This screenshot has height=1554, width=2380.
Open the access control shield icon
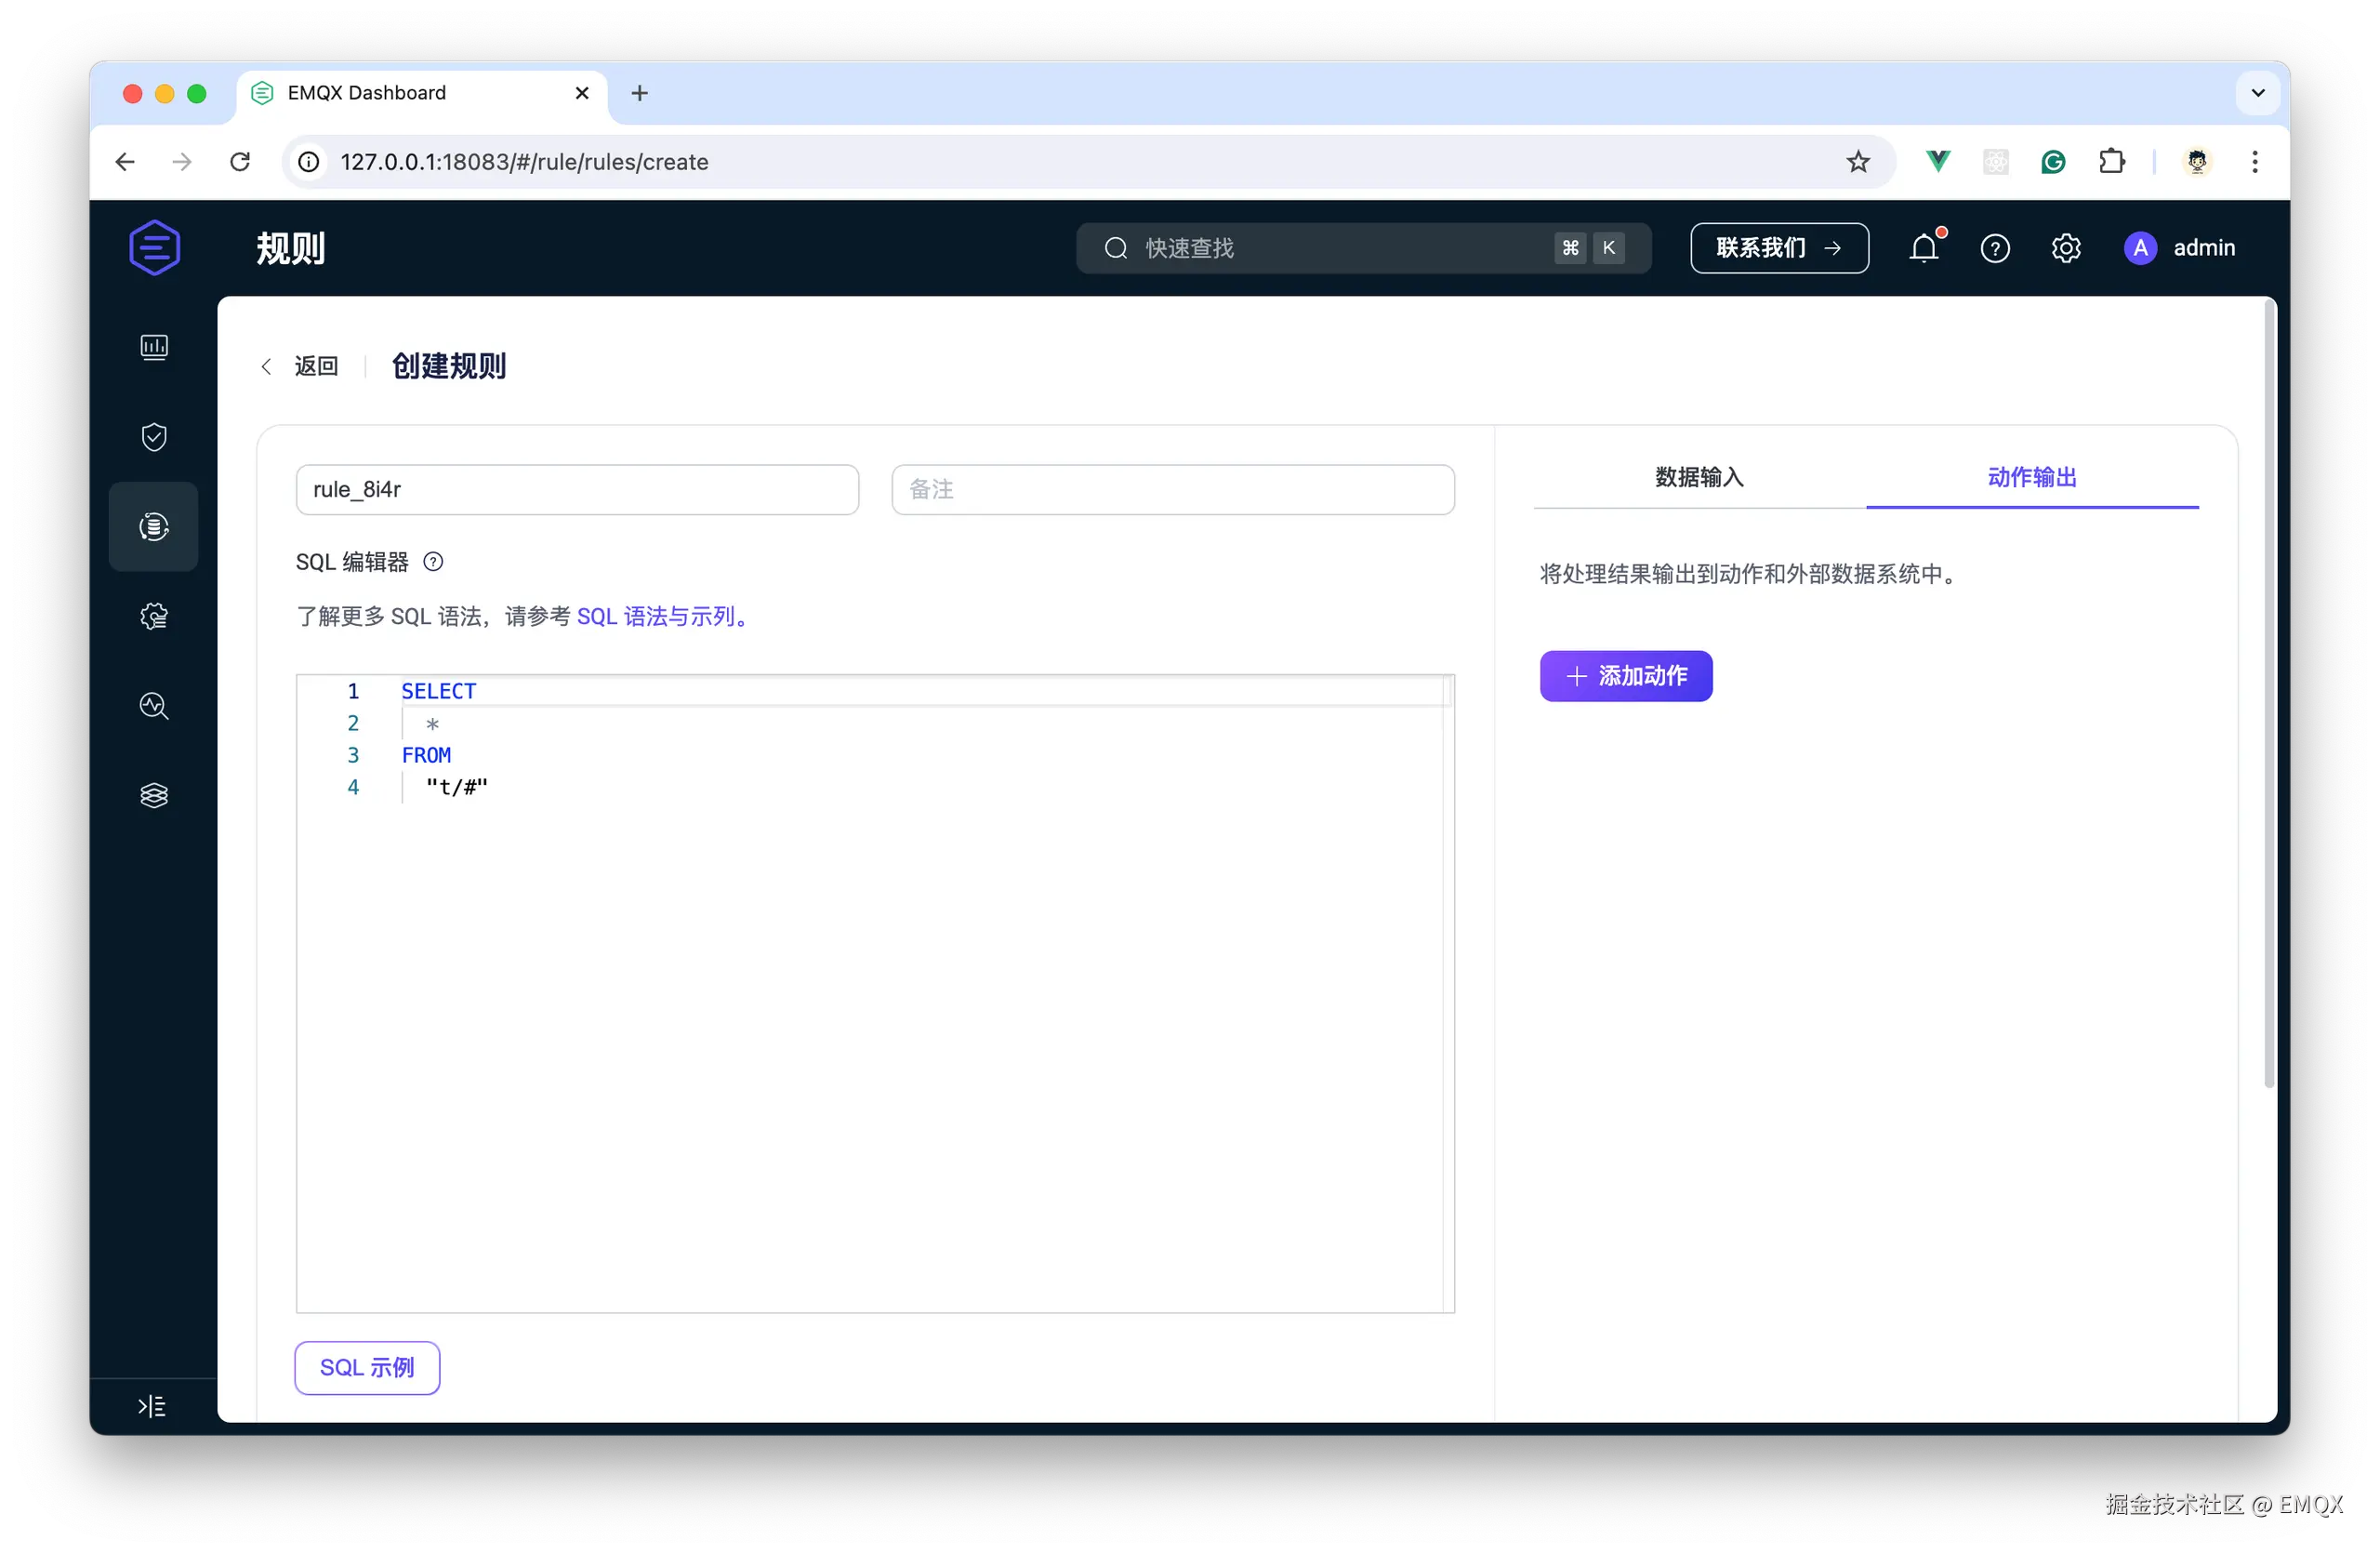(x=154, y=436)
